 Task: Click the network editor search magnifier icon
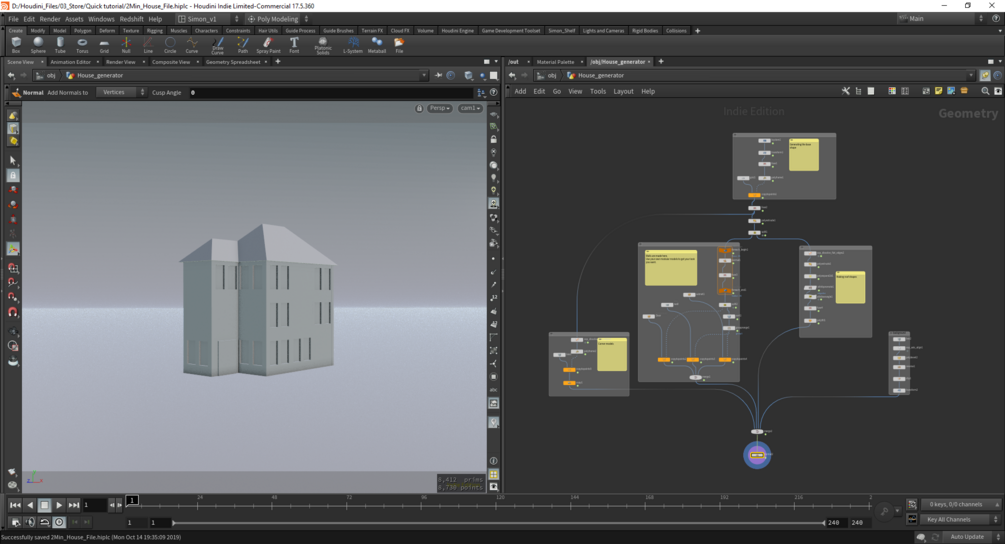click(x=985, y=91)
